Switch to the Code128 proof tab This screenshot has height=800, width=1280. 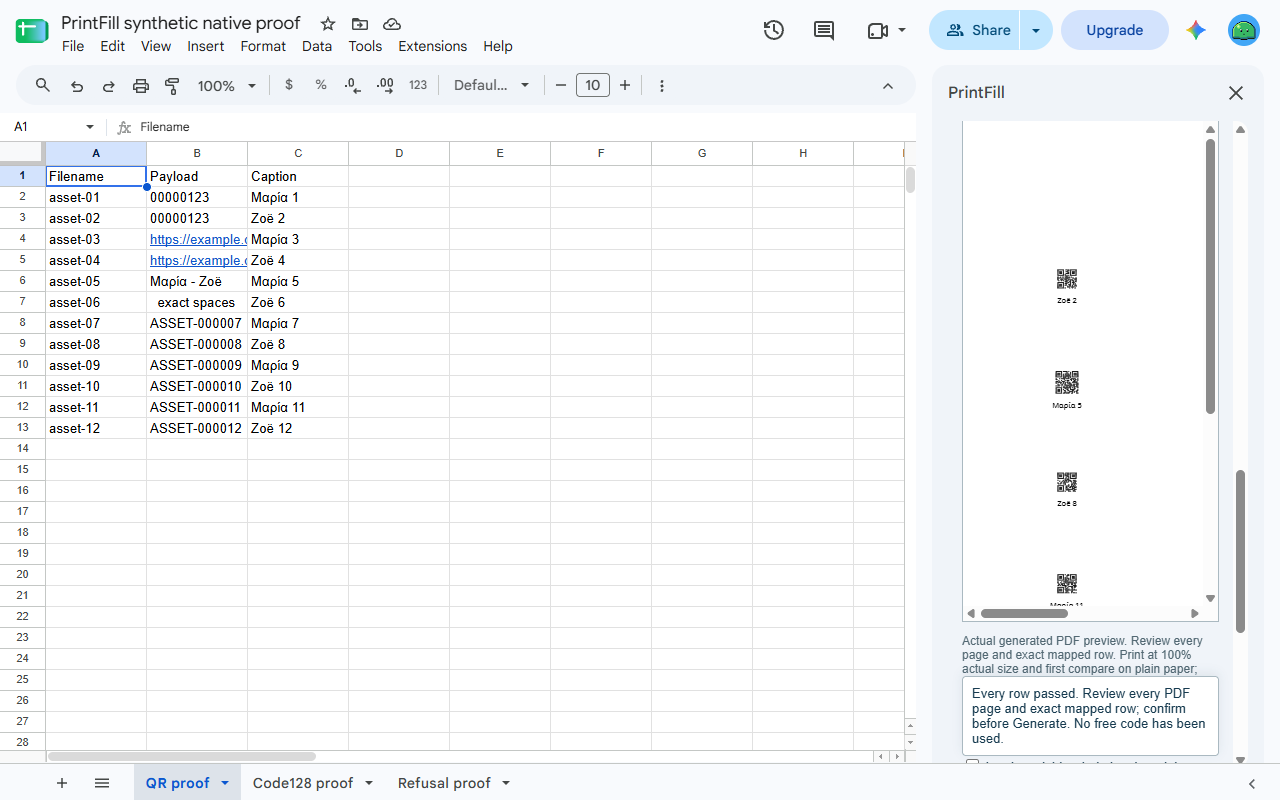point(303,783)
